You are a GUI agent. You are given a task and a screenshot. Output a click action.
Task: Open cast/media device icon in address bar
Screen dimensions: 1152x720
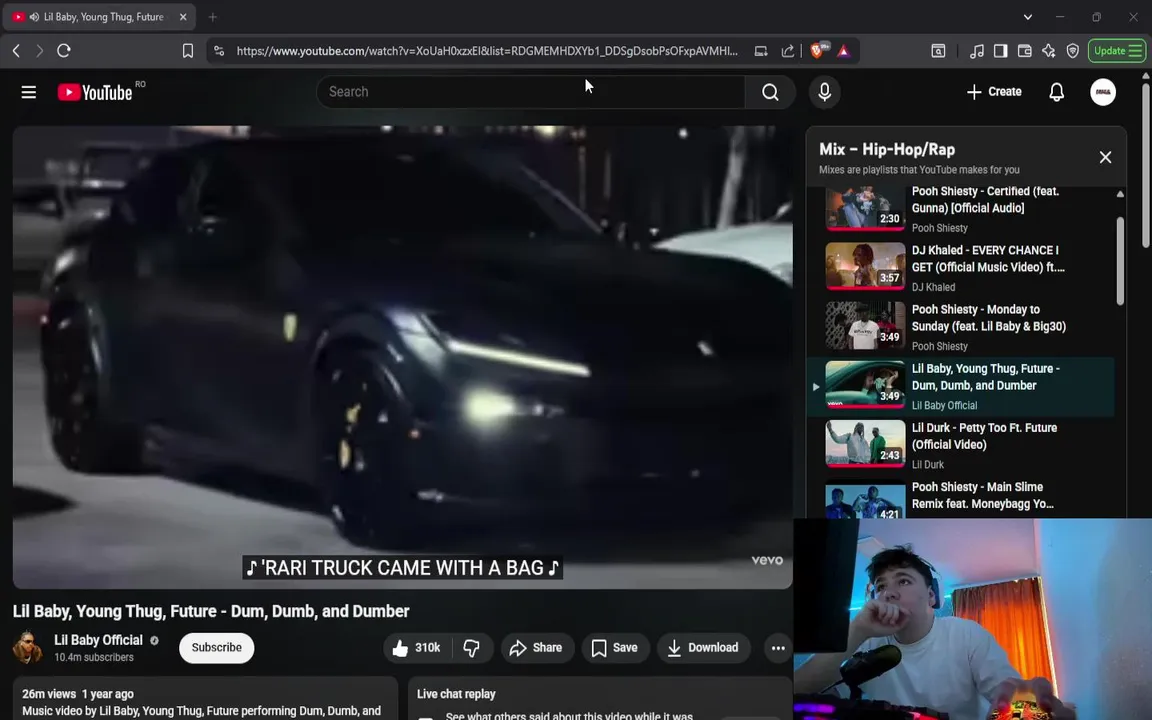[x=761, y=51]
